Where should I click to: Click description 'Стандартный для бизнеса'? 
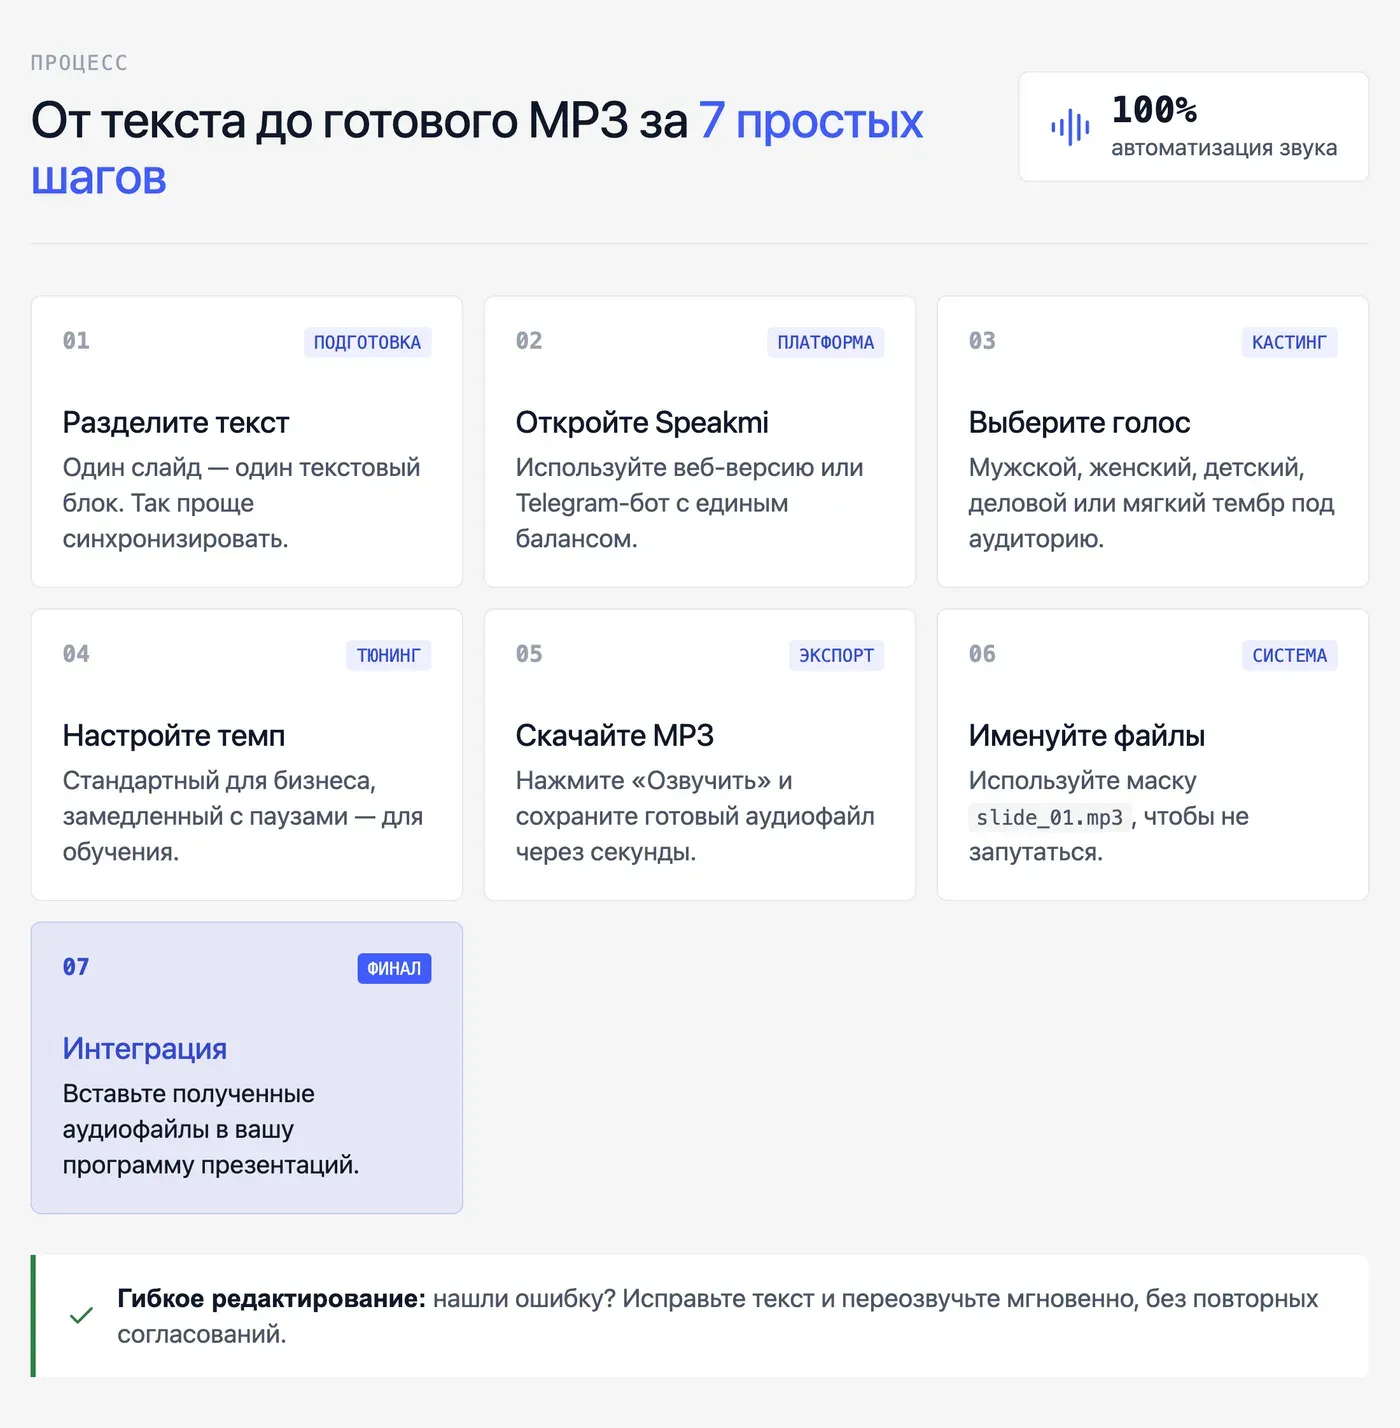243,816
